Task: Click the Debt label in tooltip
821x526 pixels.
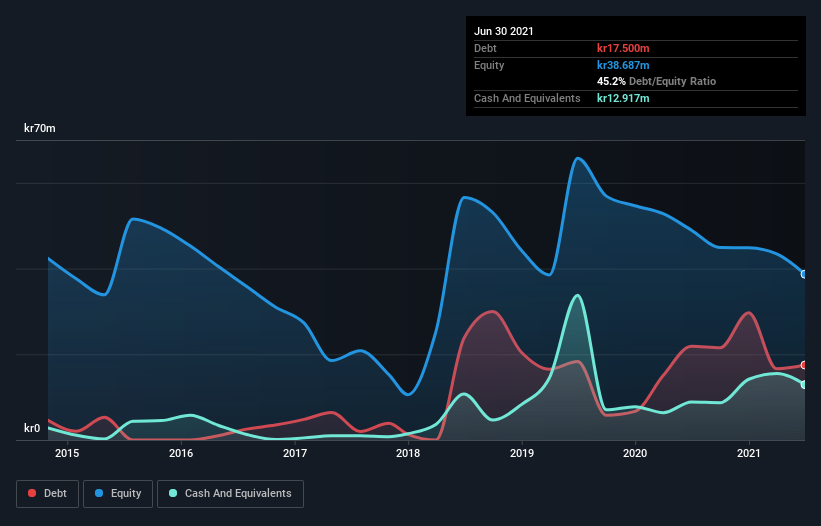Action: tap(485, 48)
